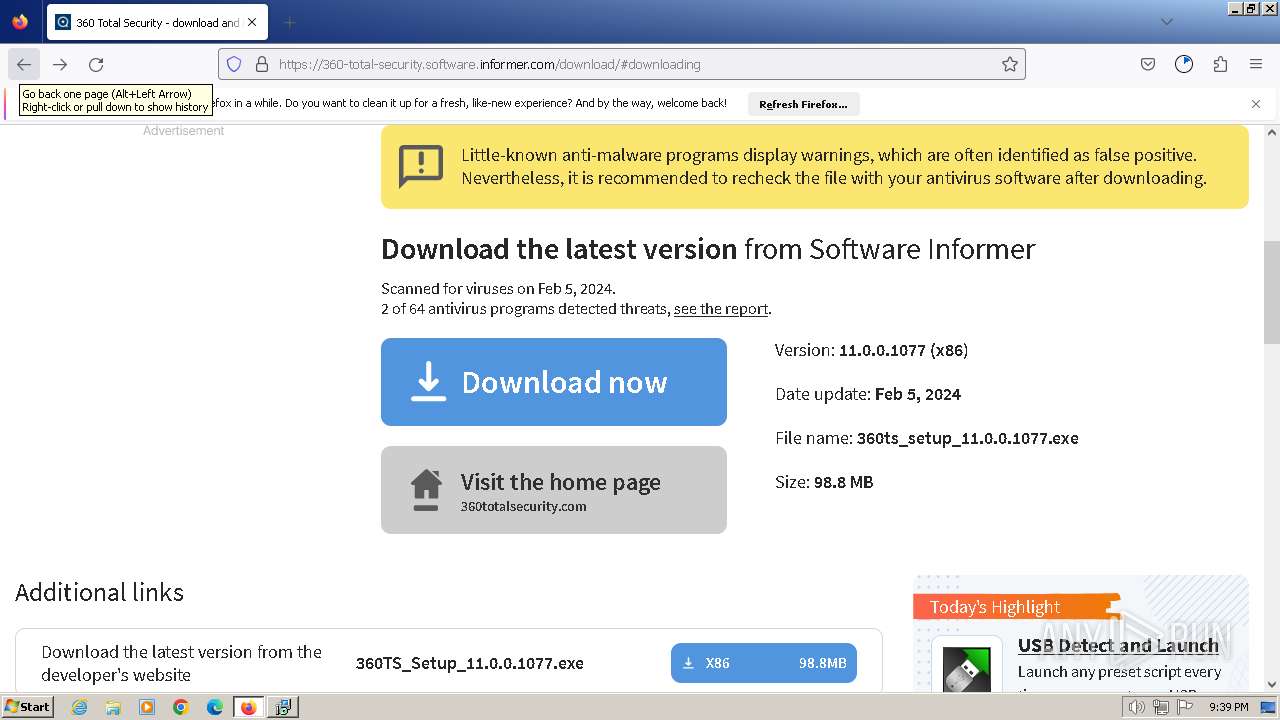Click the forward navigation arrow
Image resolution: width=1280 pixels, height=720 pixels.
click(60, 64)
